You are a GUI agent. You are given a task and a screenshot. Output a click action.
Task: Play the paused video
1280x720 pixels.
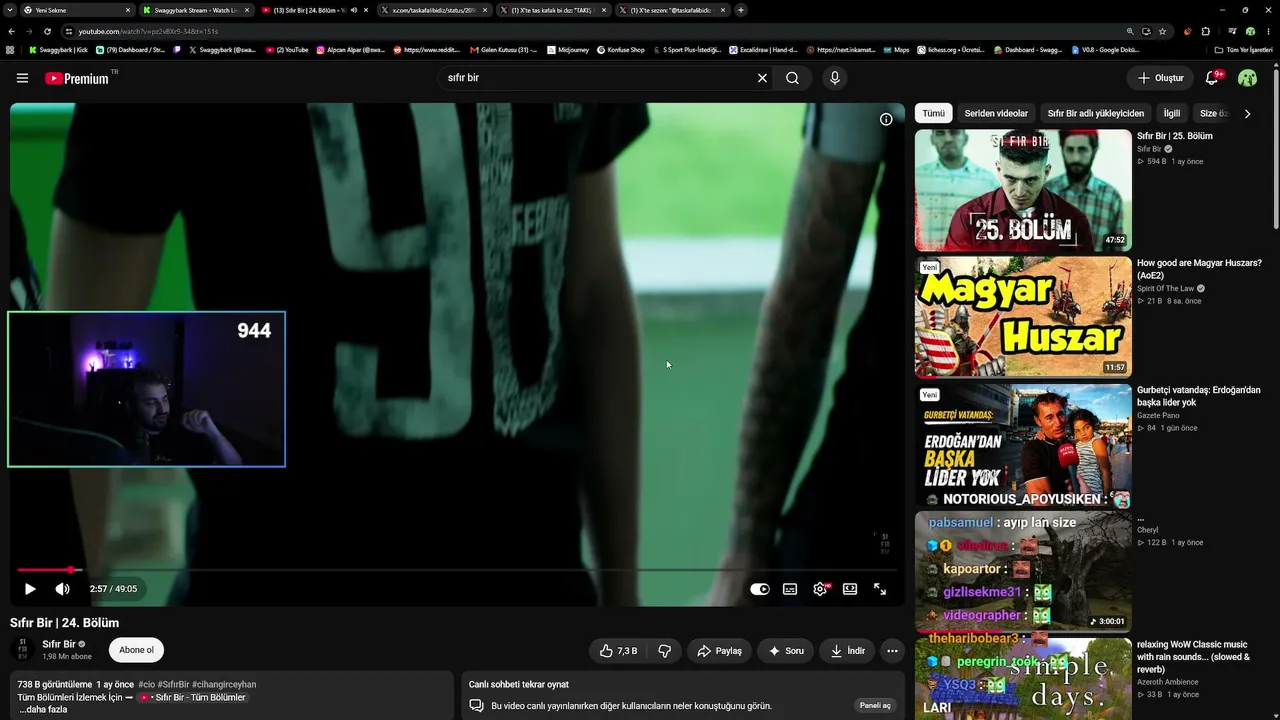(30, 589)
